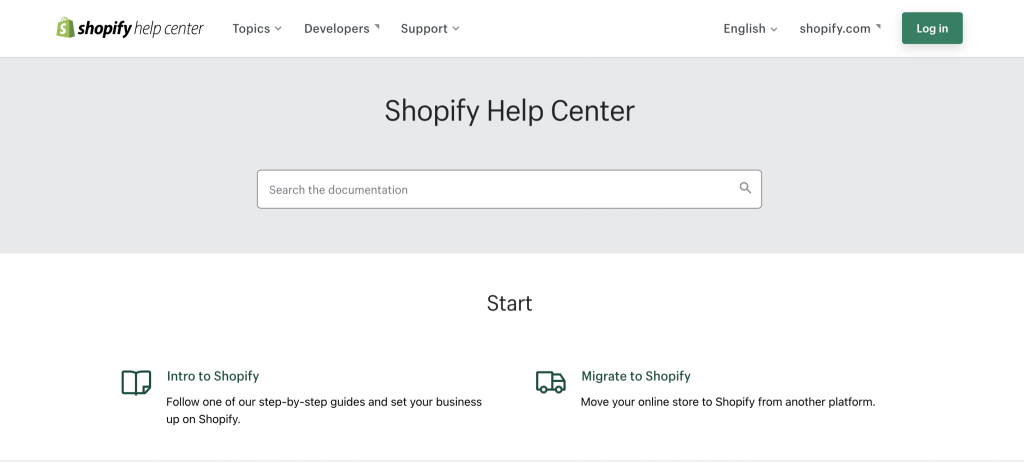Click the chevron arrow next to English
Screen dimensions: 1024x462
[774, 29]
